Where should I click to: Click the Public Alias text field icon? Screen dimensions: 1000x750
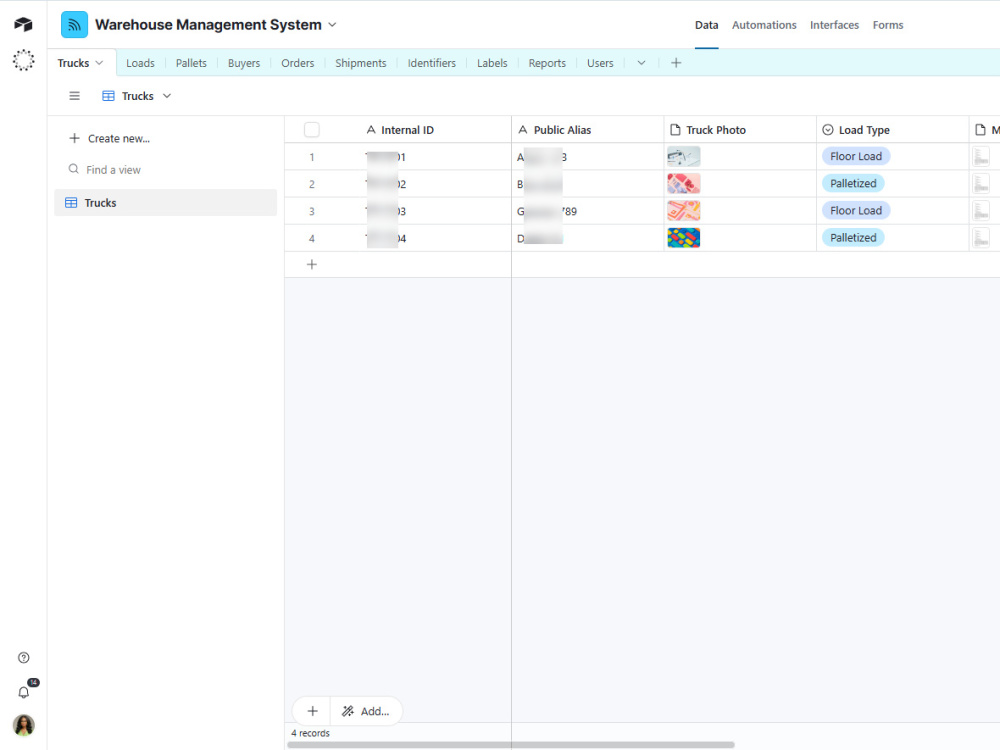(x=522, y=129)
